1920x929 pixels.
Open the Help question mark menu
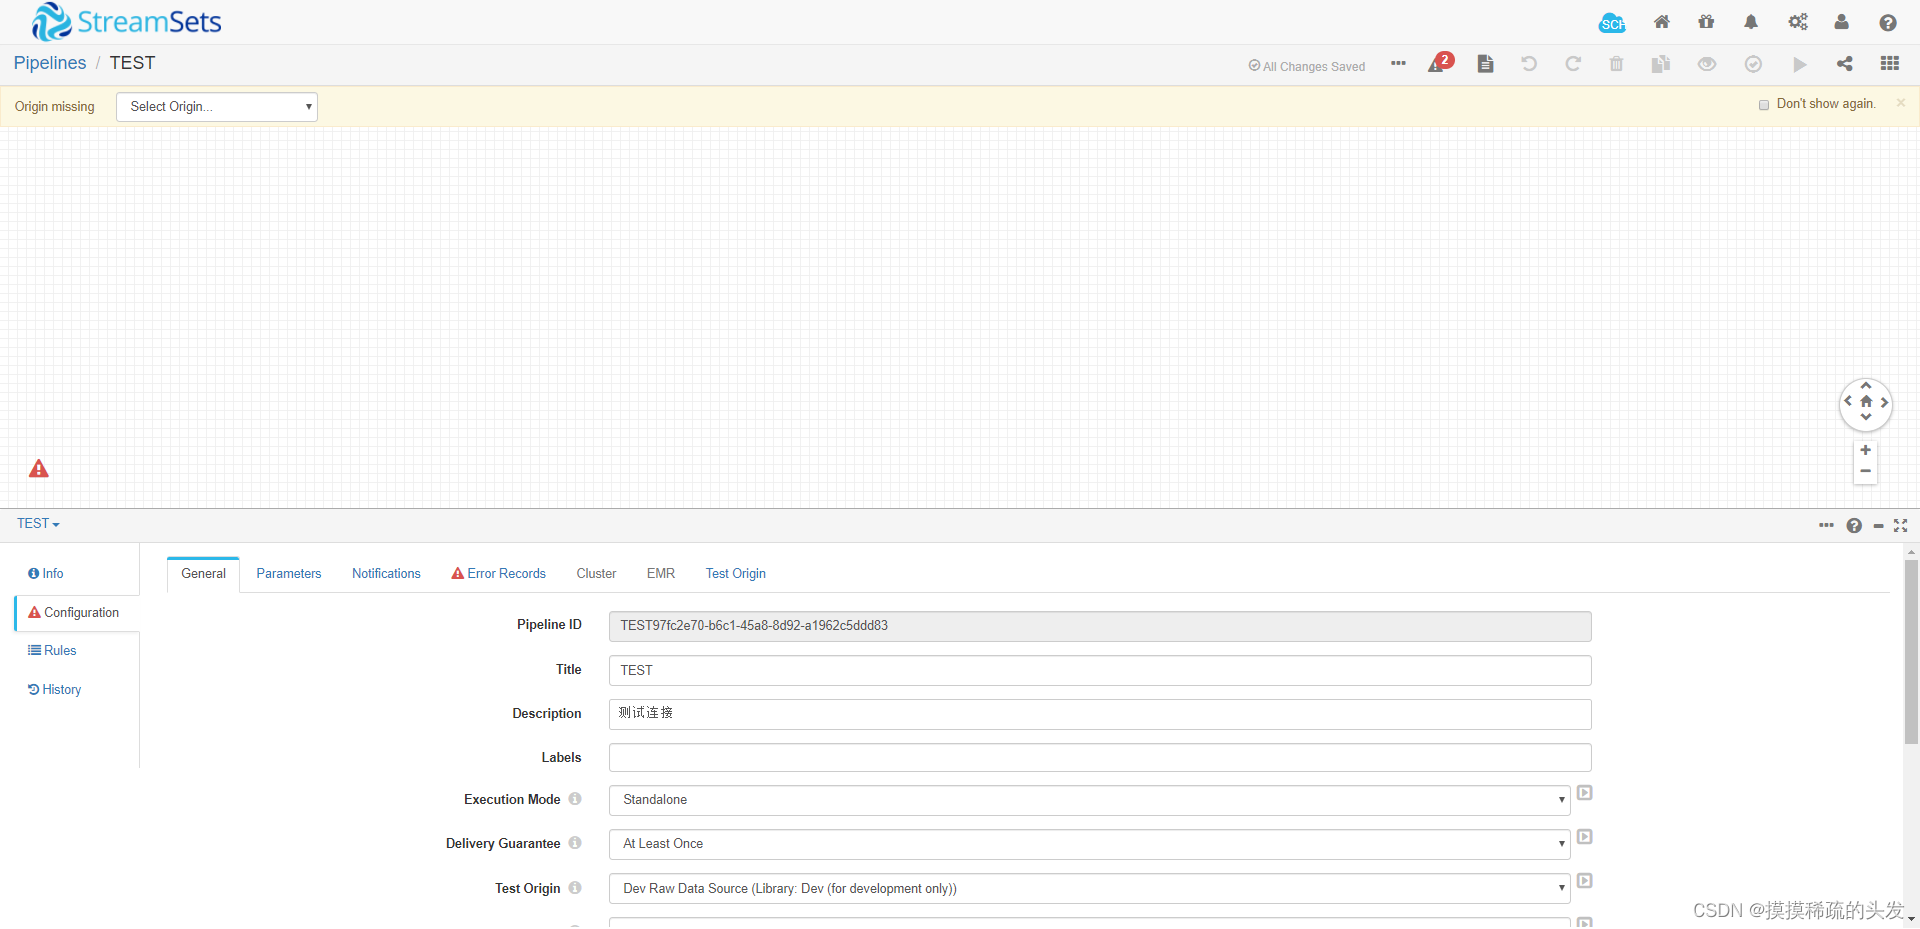pos(1888,21)
